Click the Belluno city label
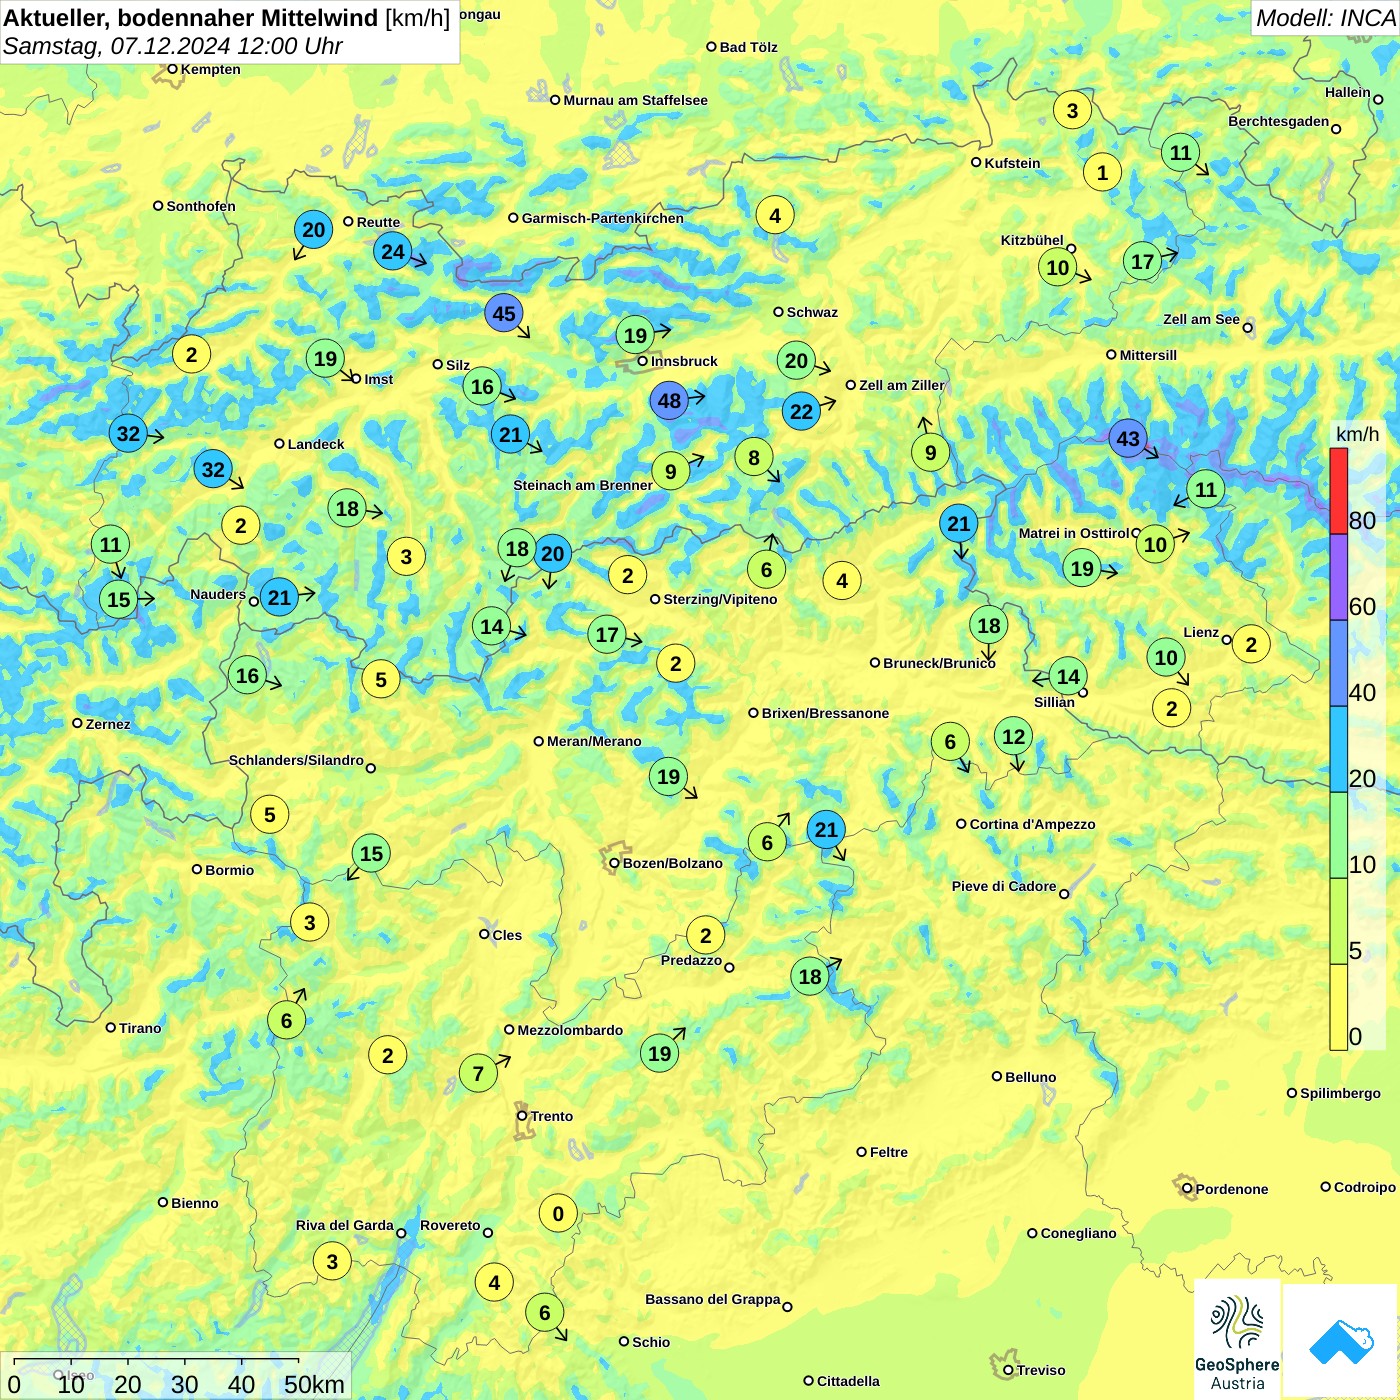The width and height of the screenshot is (1400, 1400). [1030, 1077]
